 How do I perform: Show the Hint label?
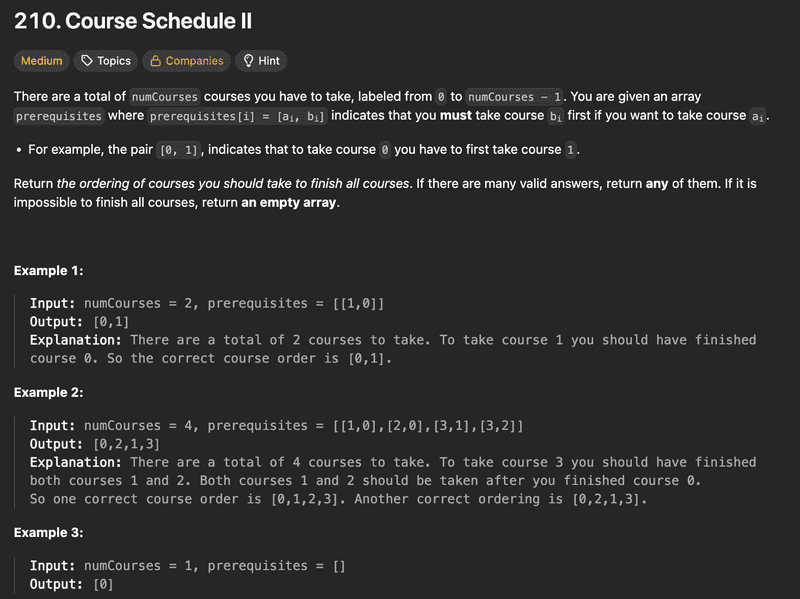(x=269, y=61)
